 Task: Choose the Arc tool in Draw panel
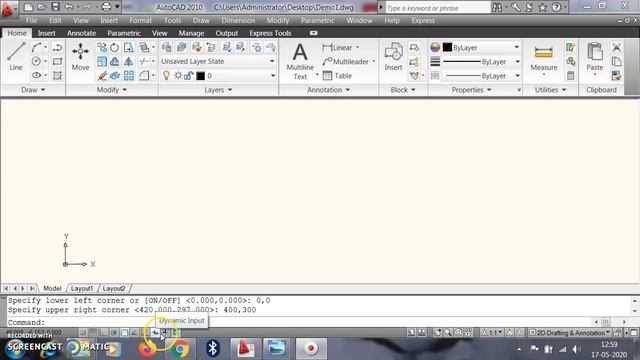click(x=36, y=47)
